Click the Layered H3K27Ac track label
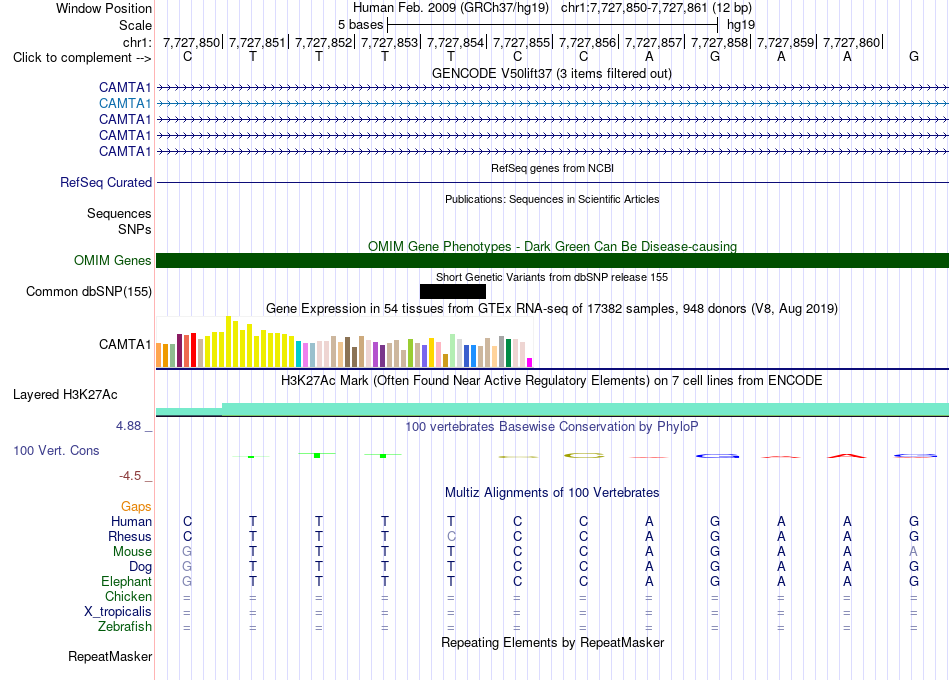Image resolution: width=950 pixels, height=680 pixels. point(65,395)
